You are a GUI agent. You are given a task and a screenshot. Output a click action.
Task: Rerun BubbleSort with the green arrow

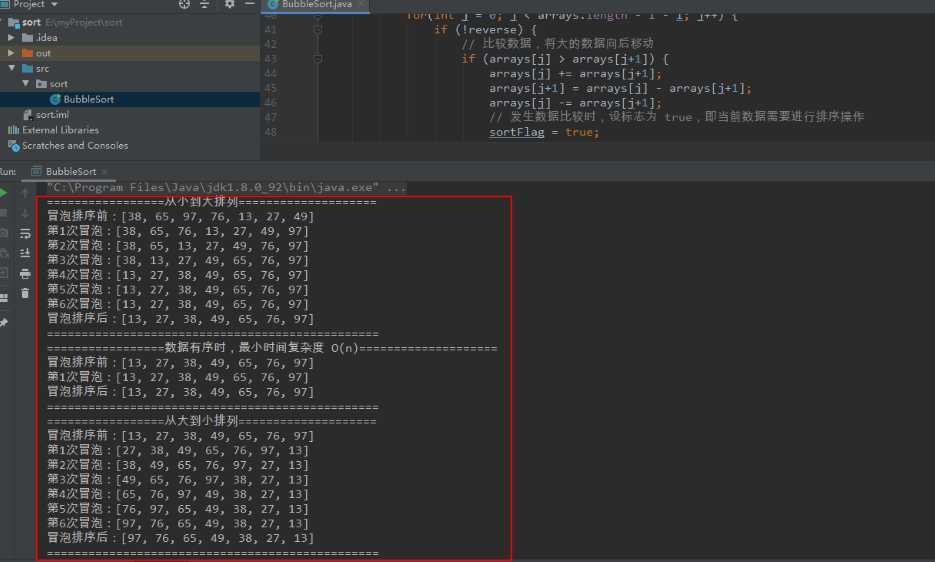tap(4, 193)
